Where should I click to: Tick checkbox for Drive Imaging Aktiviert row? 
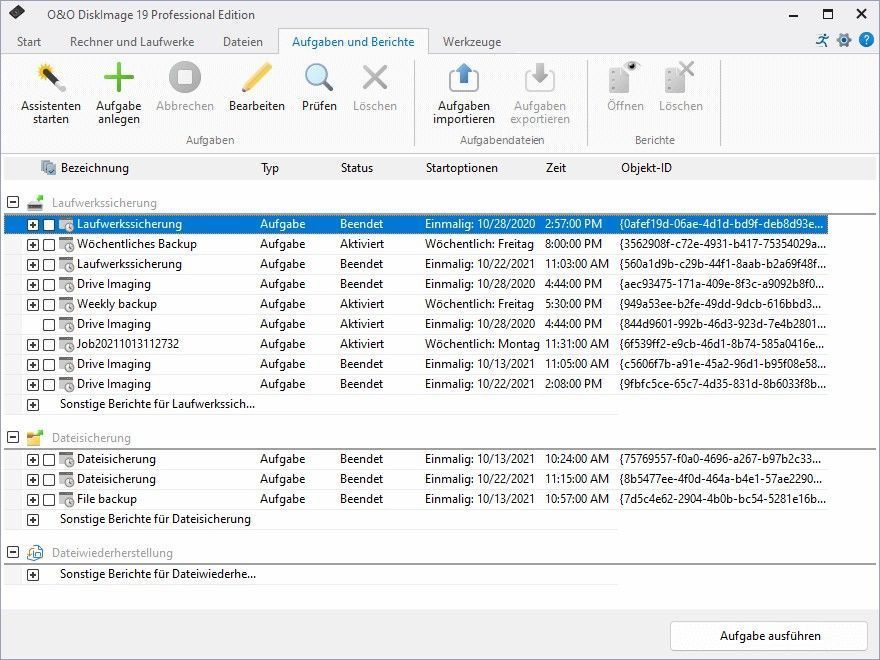pos(49,324)
